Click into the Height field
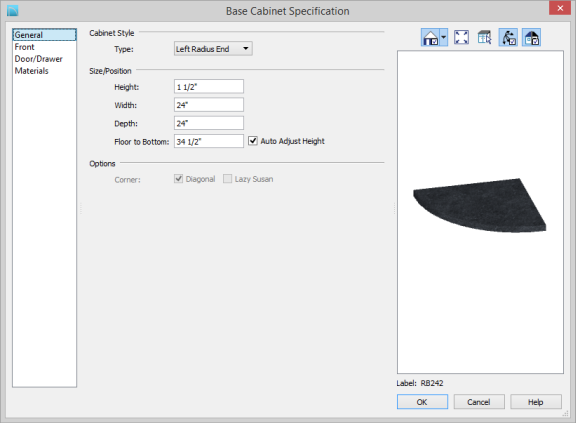The image size is (576, 423). coord(209,87)
